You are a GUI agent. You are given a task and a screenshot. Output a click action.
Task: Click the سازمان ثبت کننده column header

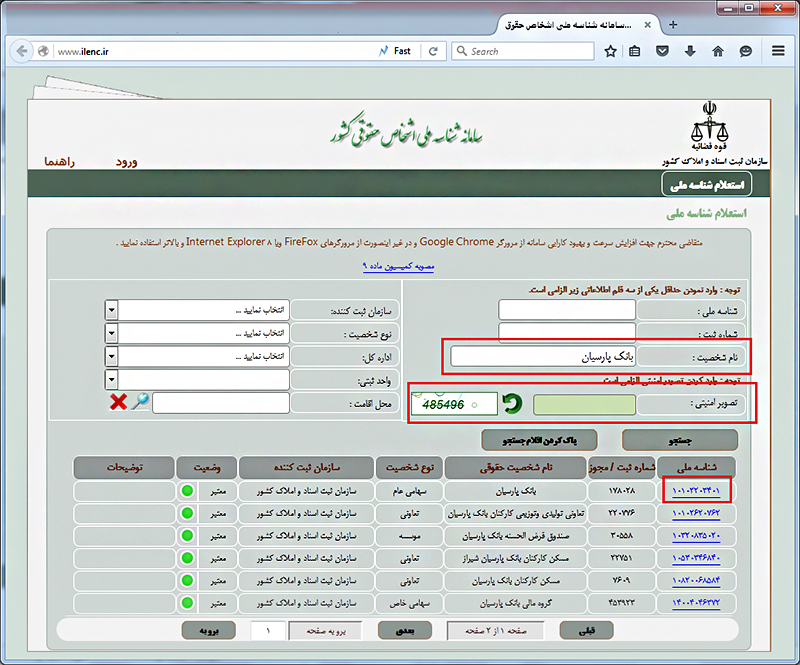click(306, 467)
